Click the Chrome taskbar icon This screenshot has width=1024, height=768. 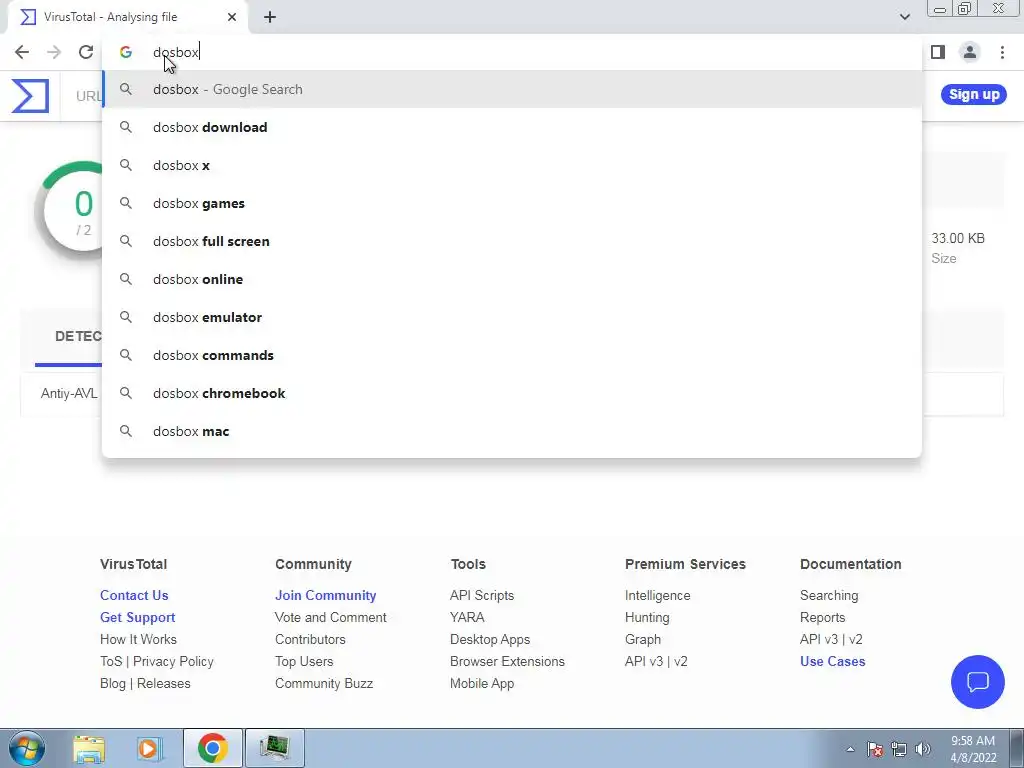tap(212, 748)
